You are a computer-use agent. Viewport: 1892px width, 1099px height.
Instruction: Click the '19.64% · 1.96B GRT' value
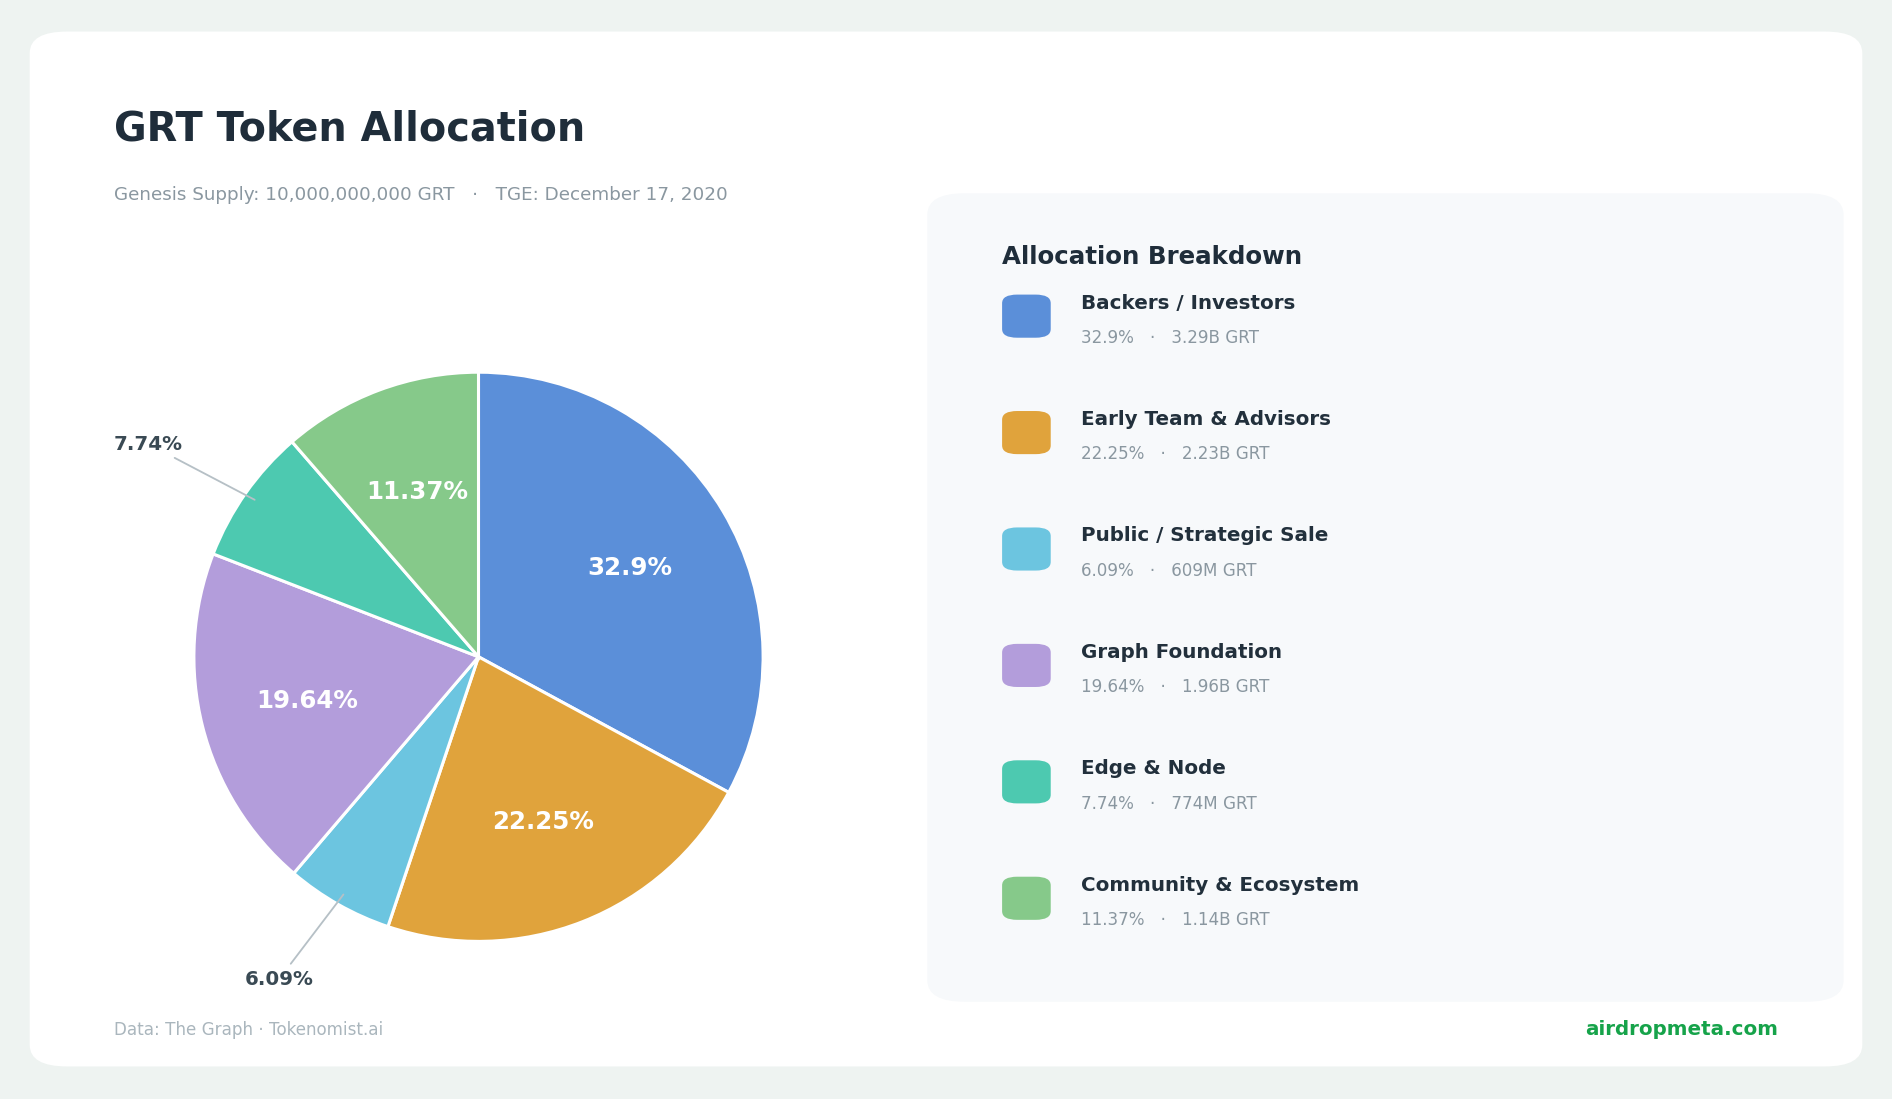pyautogui.click(x=1174, y=687)
